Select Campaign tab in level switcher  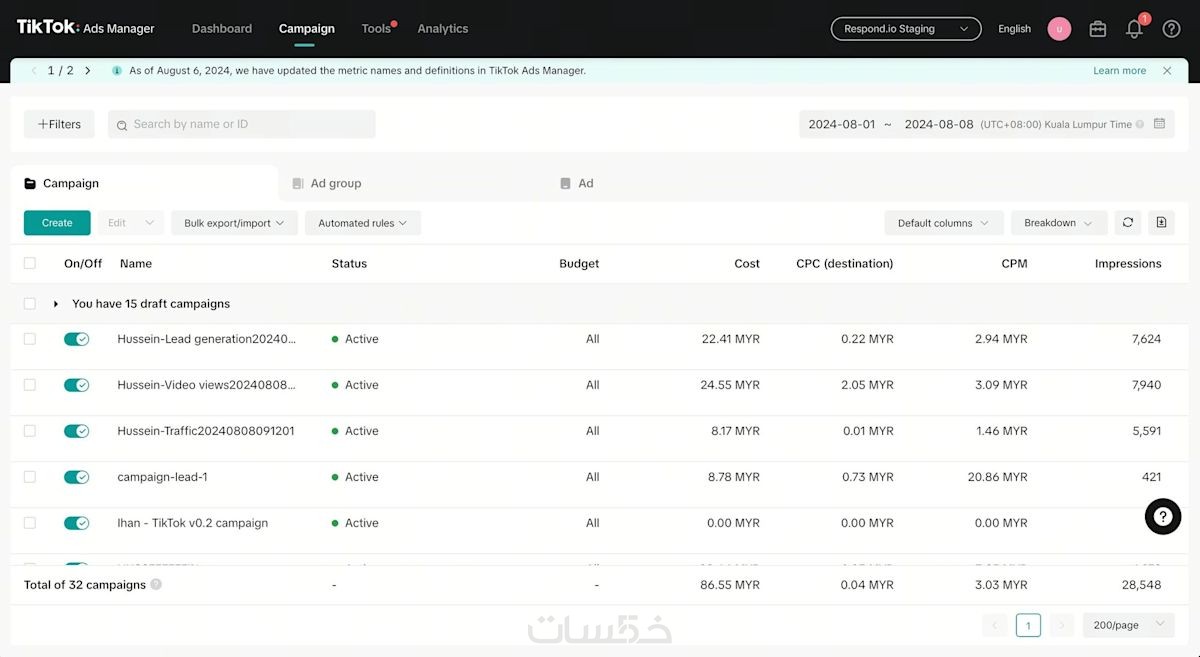(144, 184)
